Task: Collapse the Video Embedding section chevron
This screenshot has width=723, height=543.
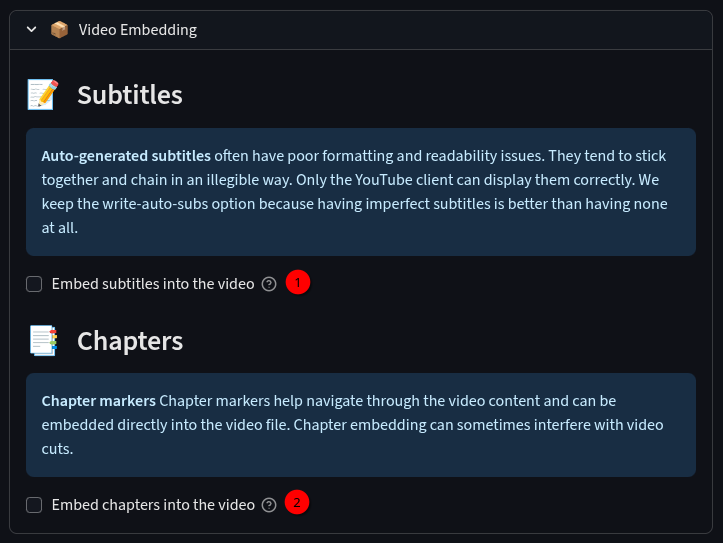Action: pos(31,30)
